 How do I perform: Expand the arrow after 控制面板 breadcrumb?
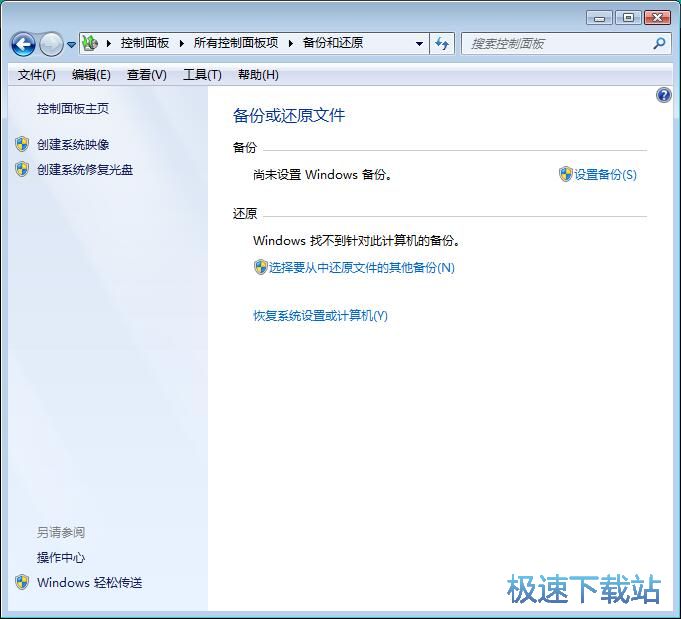182,43
